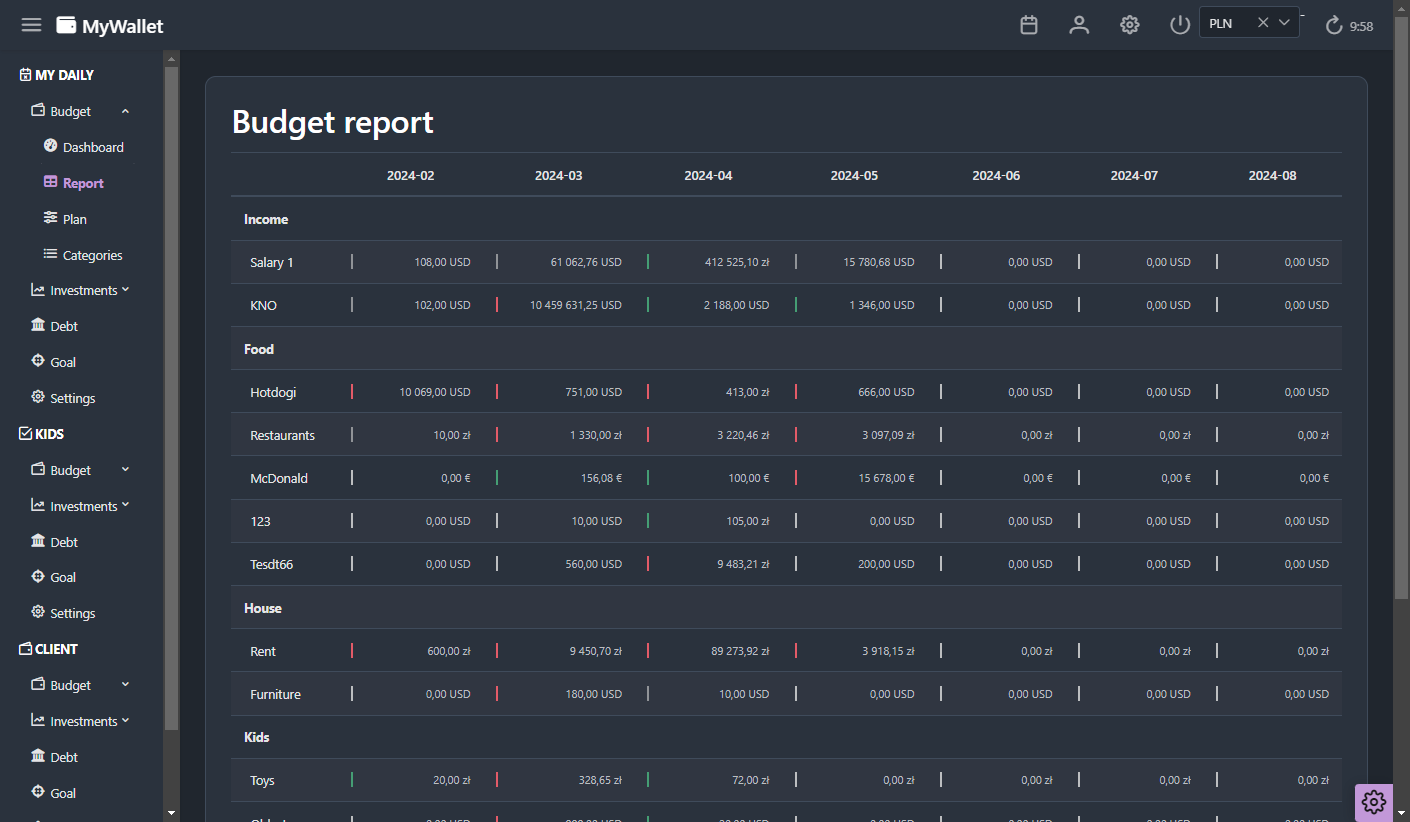
Task: Click the Plan sliders icon
Action: [51, 218]
